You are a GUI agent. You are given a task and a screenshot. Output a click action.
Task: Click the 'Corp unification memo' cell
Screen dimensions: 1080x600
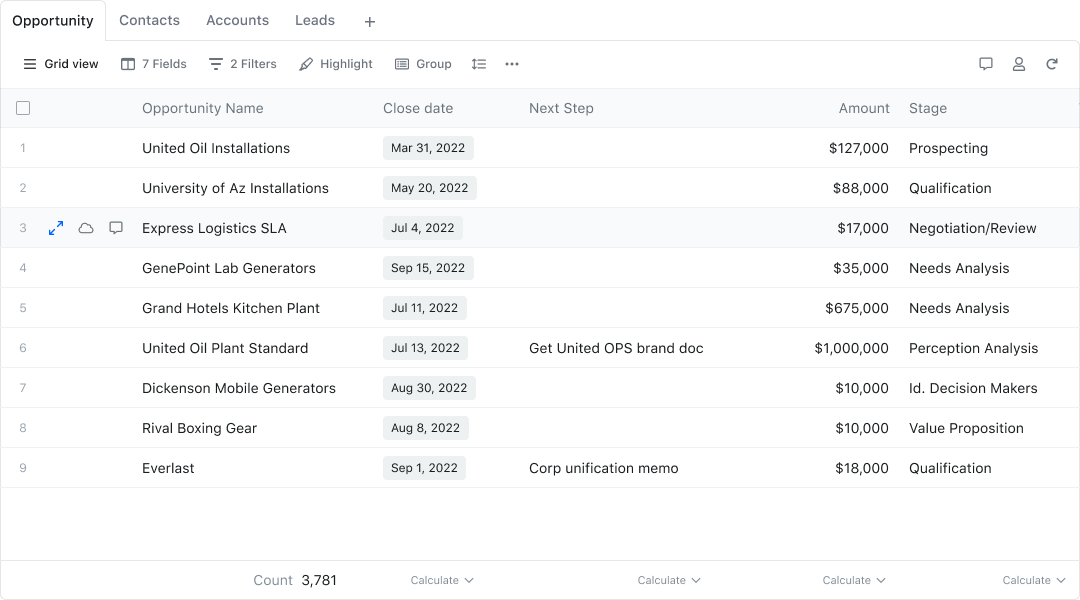pyautogui.click(x=603, y=468)
